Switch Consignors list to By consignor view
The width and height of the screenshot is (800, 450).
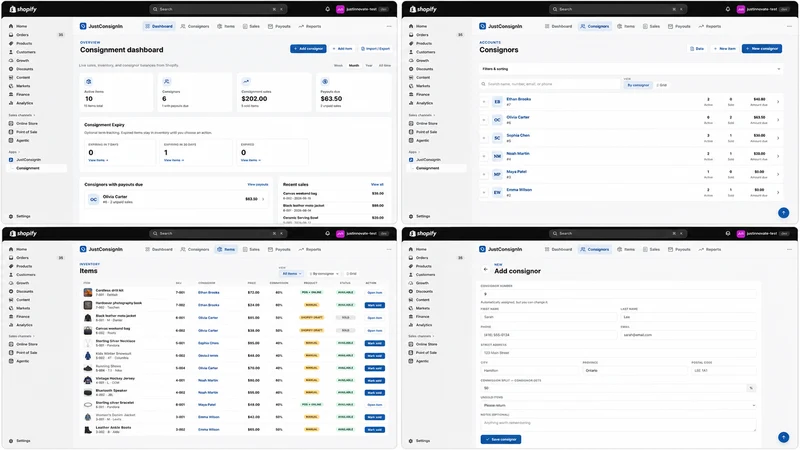(638, 85)
